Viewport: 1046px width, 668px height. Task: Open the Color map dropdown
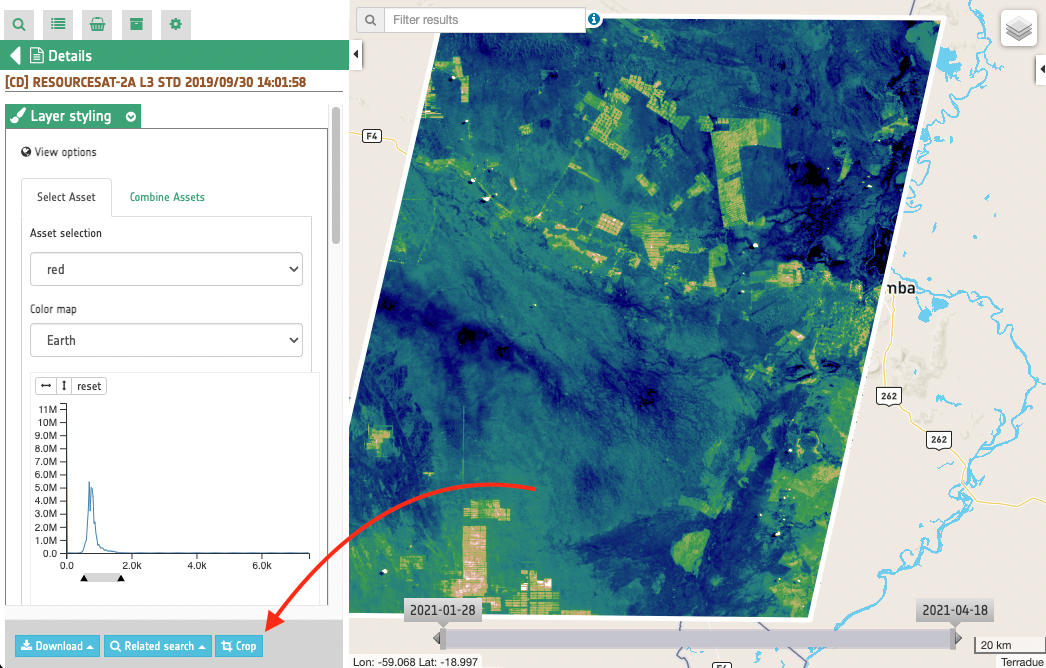tap(166, 340)
